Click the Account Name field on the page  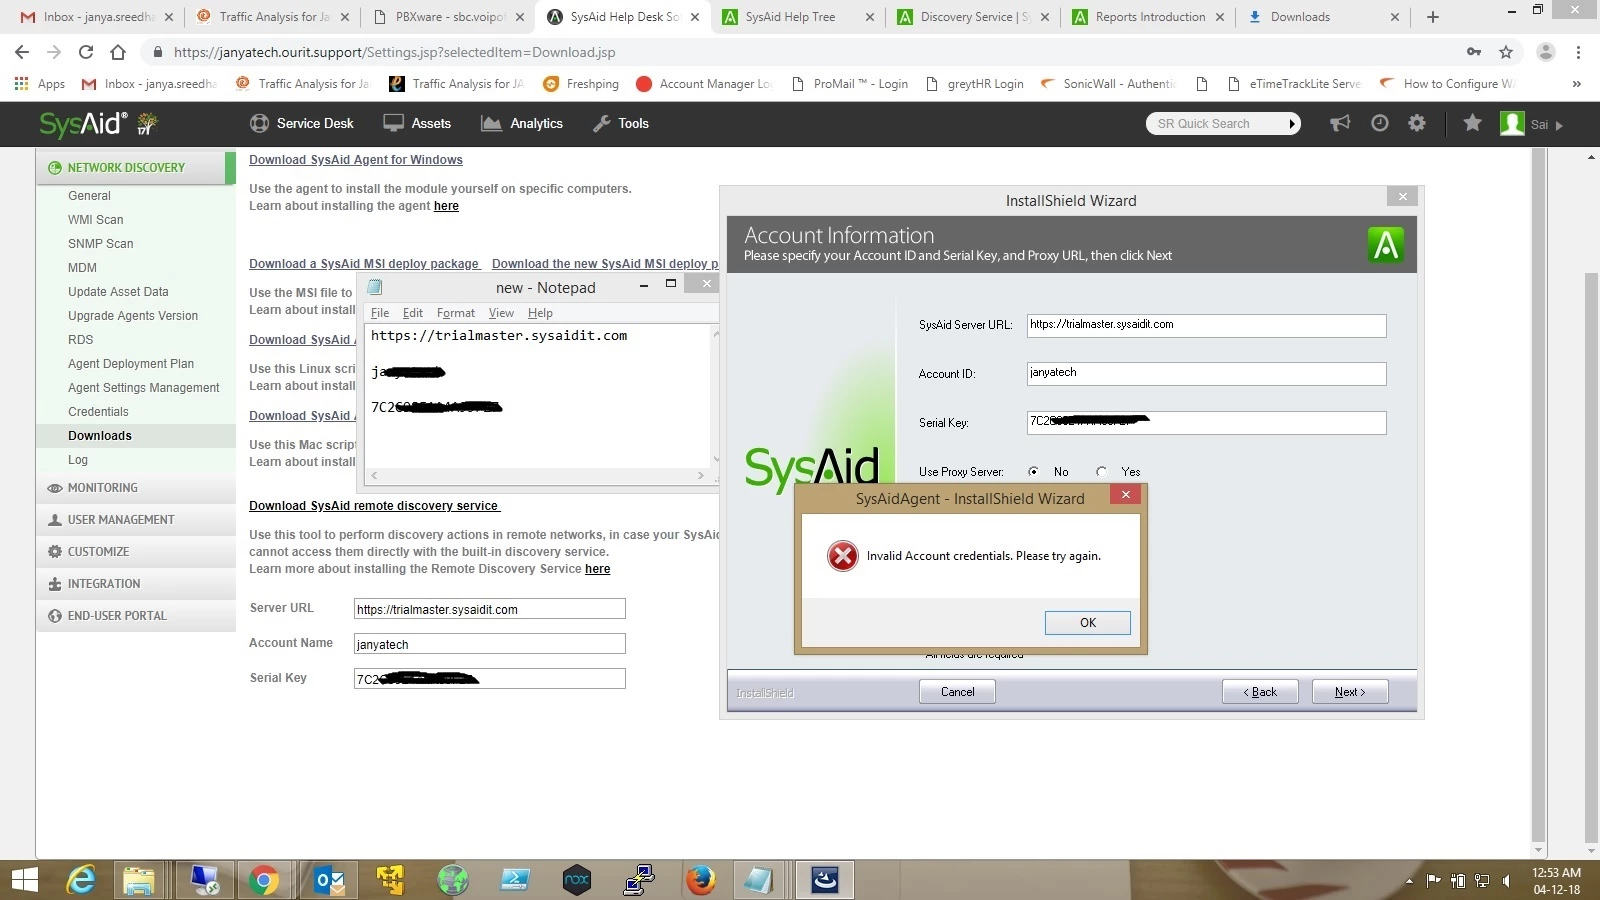pyautogui.click(x=490, y=644)
